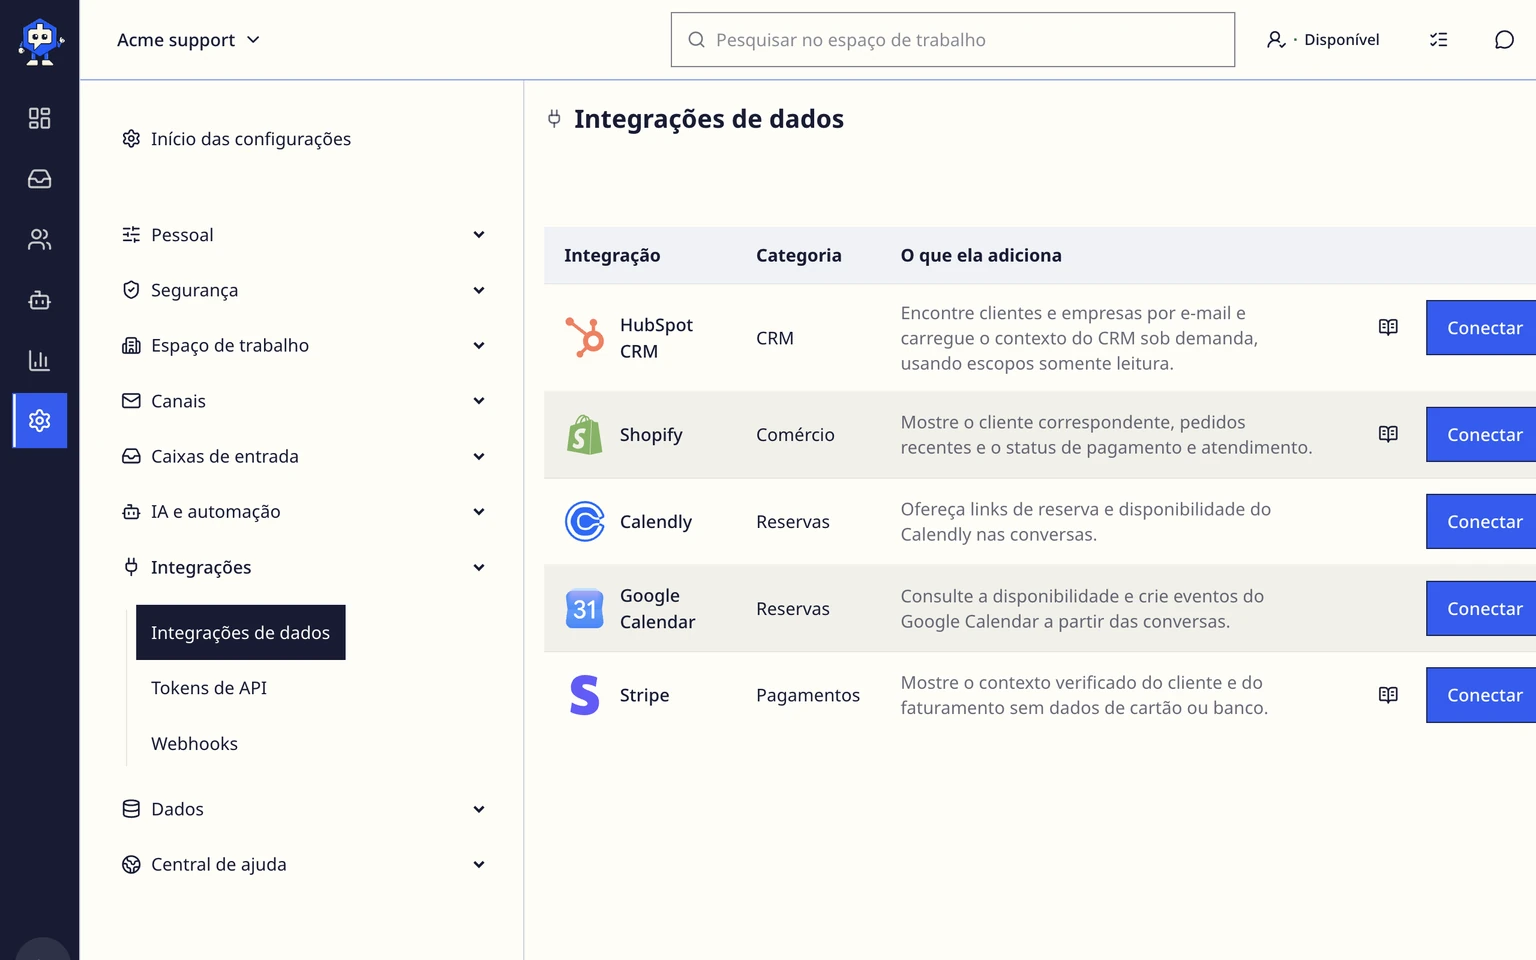Image resolution: width=1536 pixels, height=960 pixels.
Task: Expand the Caixas de entrada section
Action: click(x=303, y=456)
